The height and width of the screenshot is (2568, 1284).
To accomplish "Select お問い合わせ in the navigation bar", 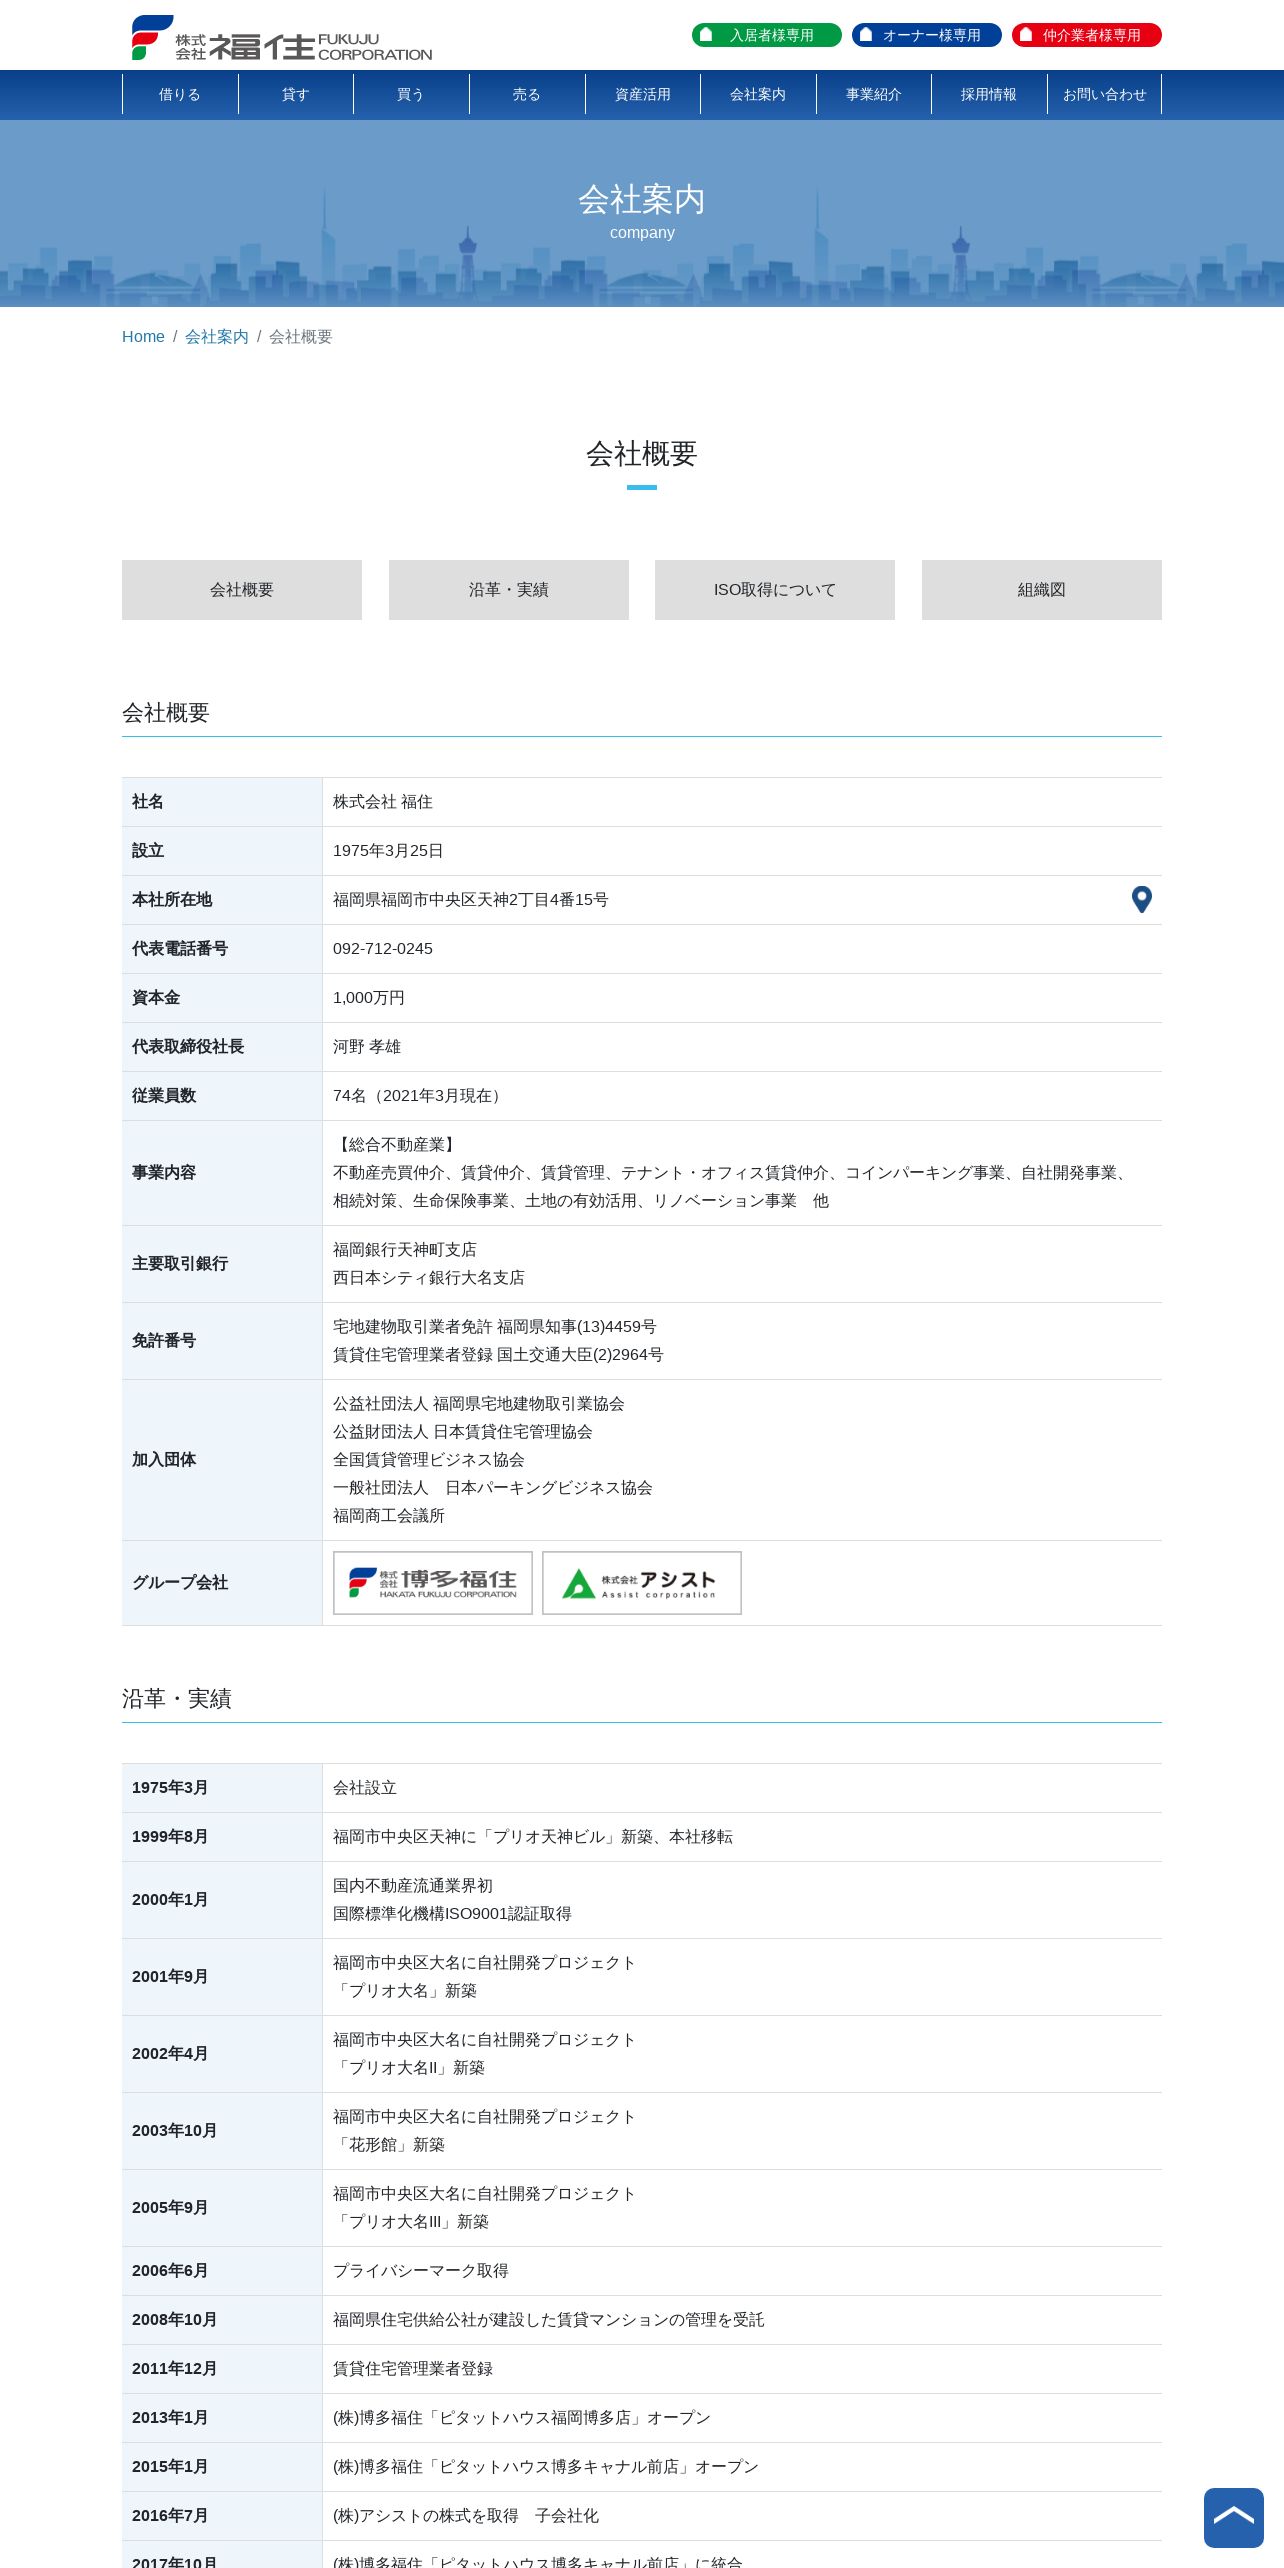I will click(1104, 94).
